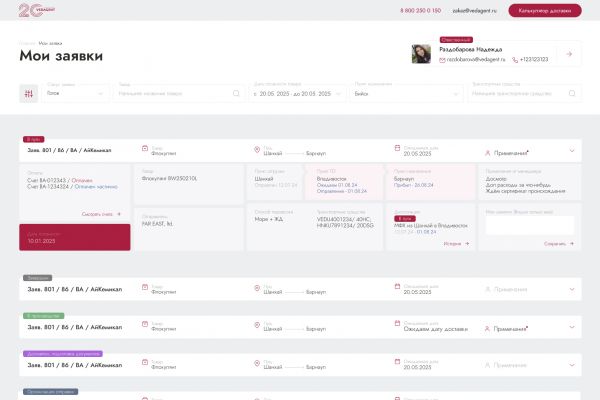
Task: Click razdobarova@vedagent.ru manager email
Action: [x=476, y=60]
